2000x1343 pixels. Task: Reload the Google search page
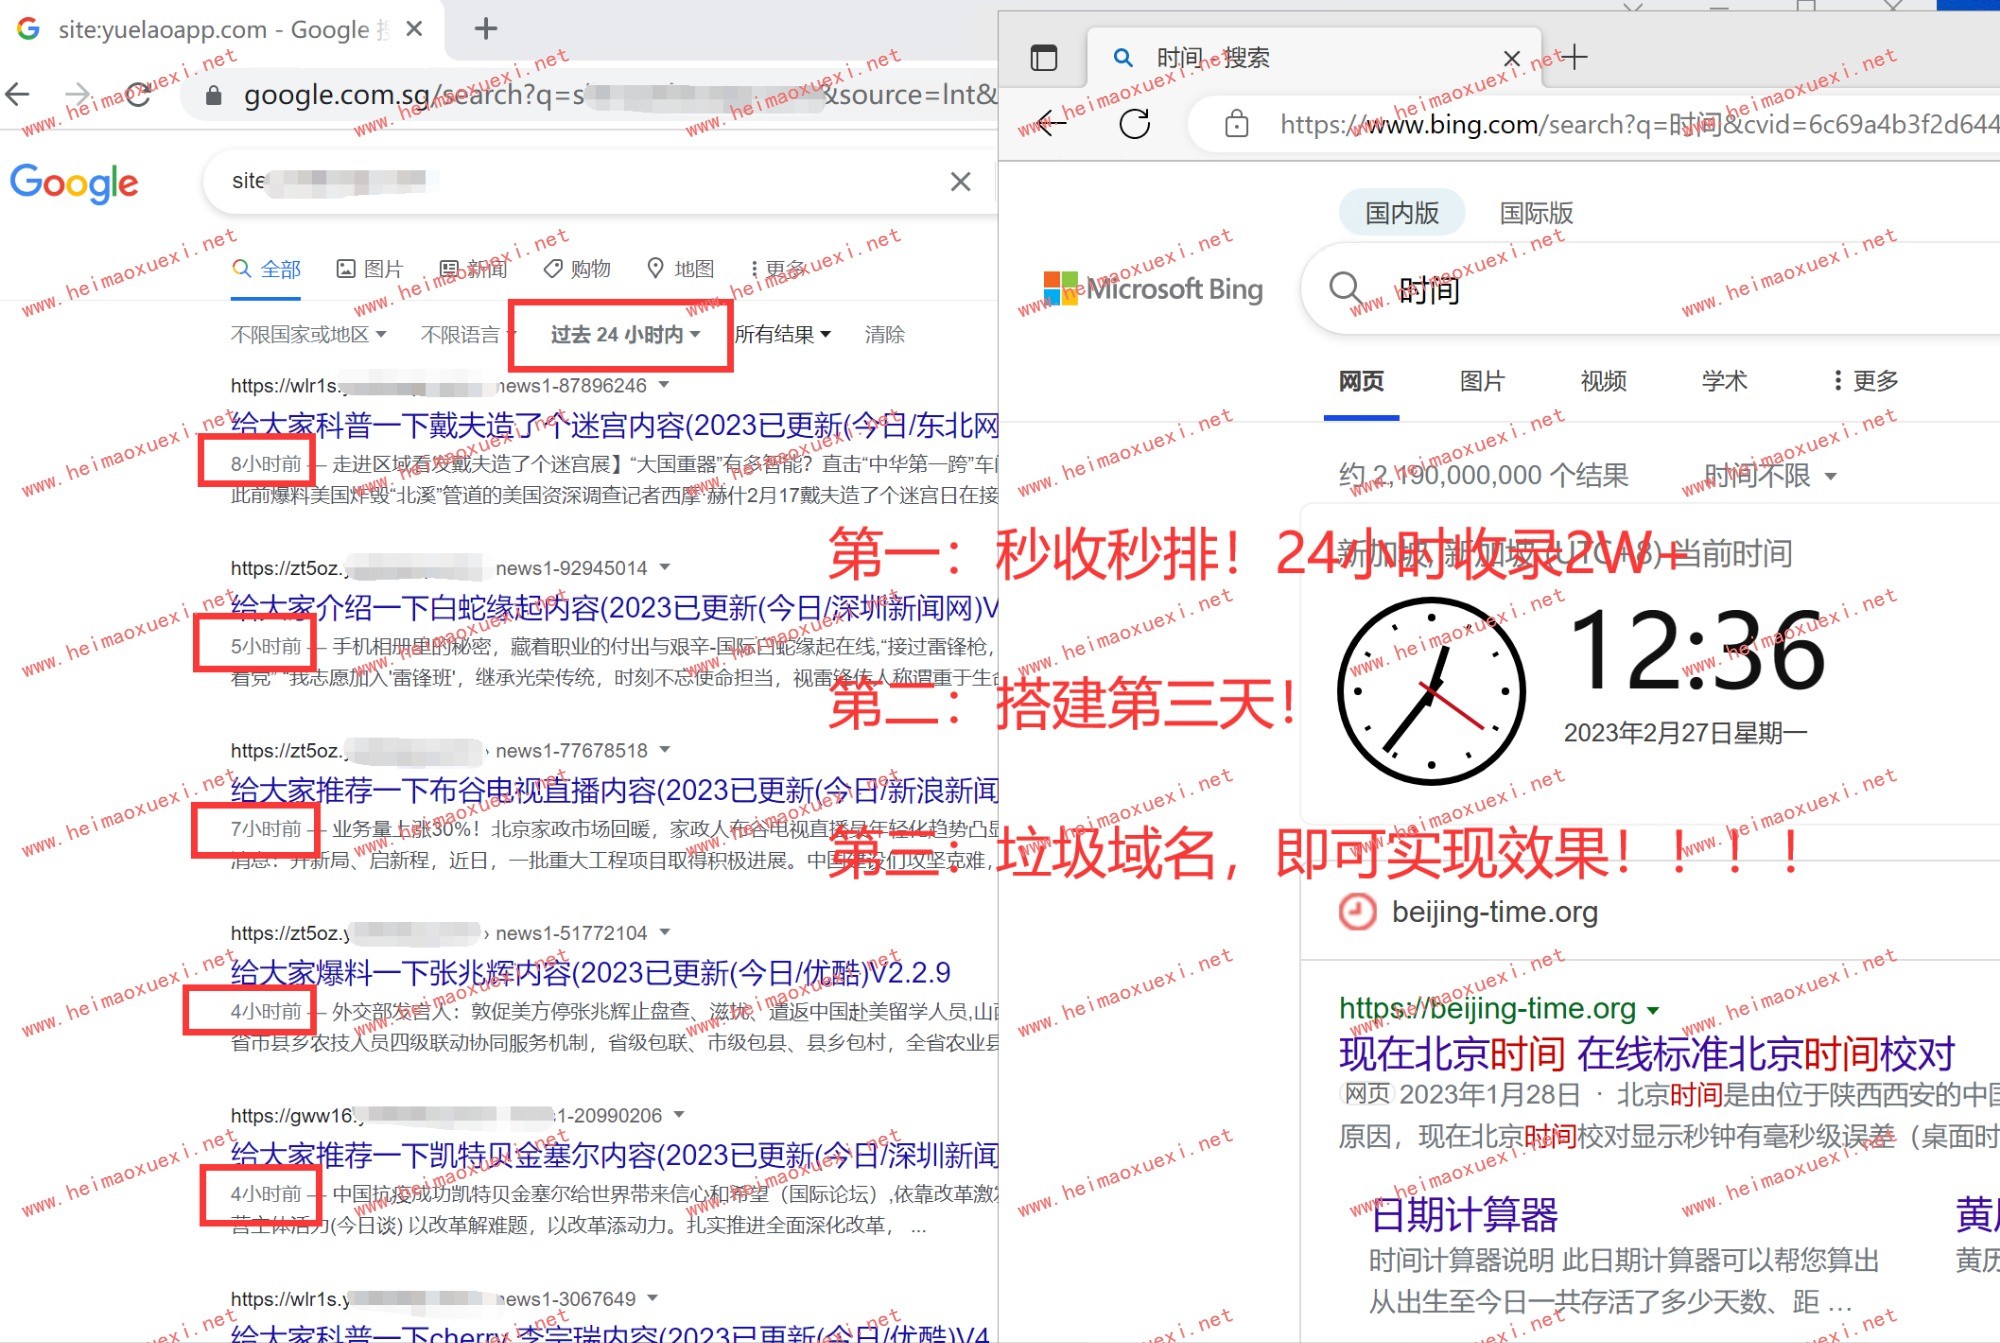(138, 95)
